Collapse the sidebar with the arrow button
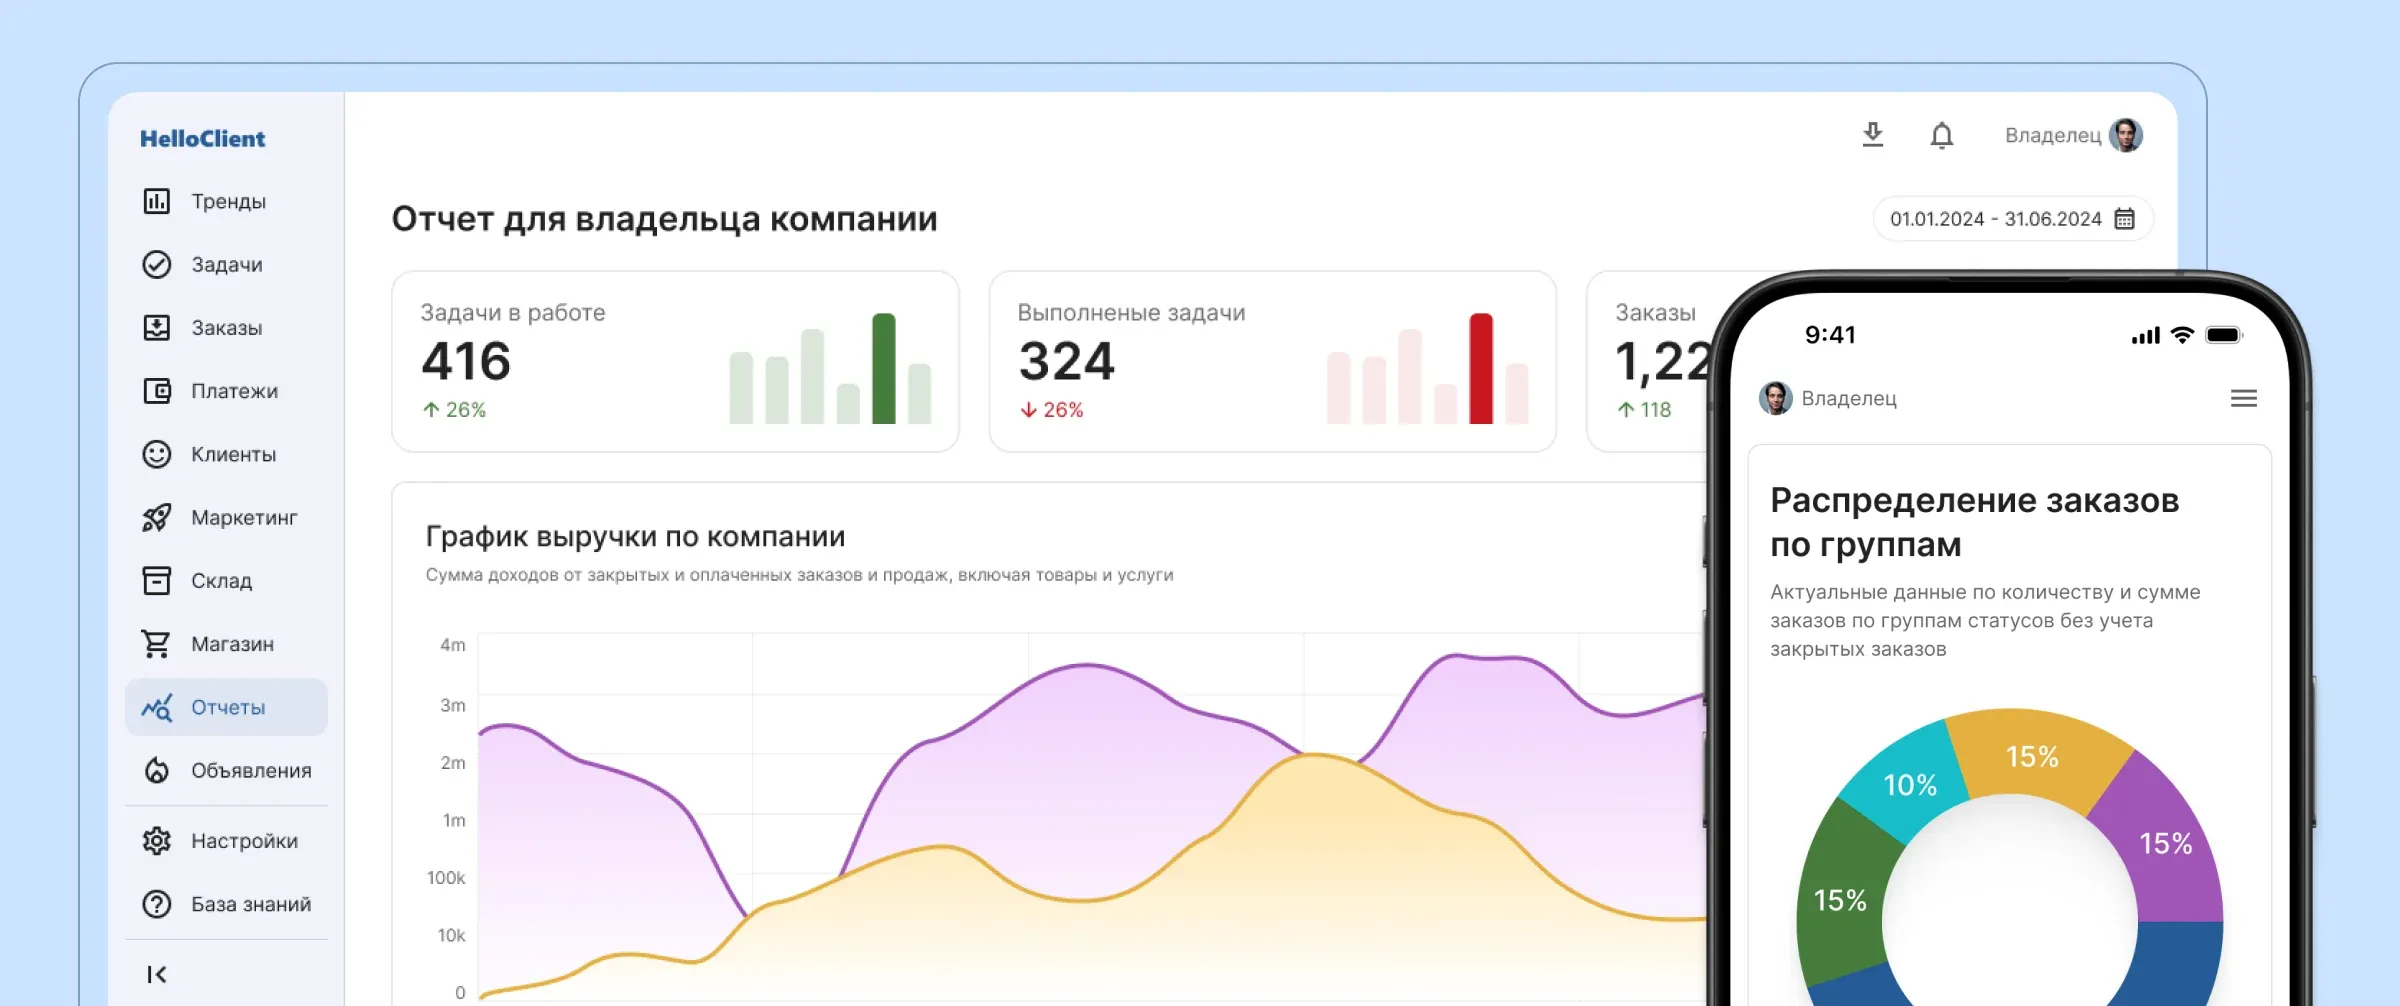The width and height of the screenshot is (2400, 1006). coord(157,973)
